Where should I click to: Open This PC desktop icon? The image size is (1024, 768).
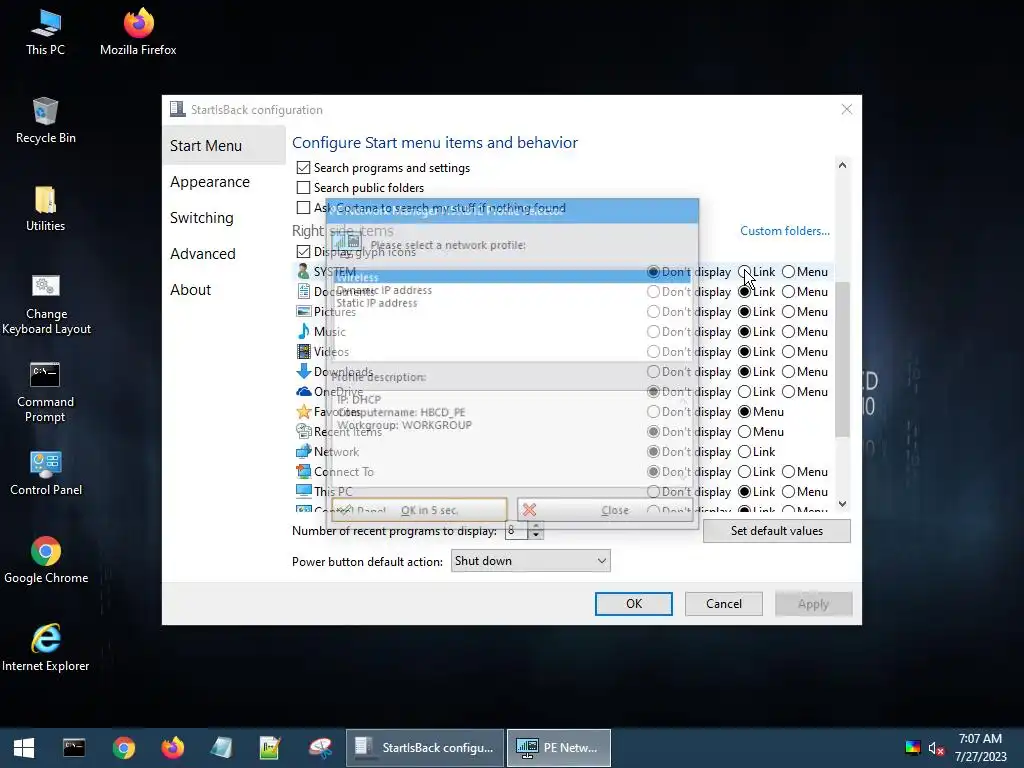[x=46, y=32]
